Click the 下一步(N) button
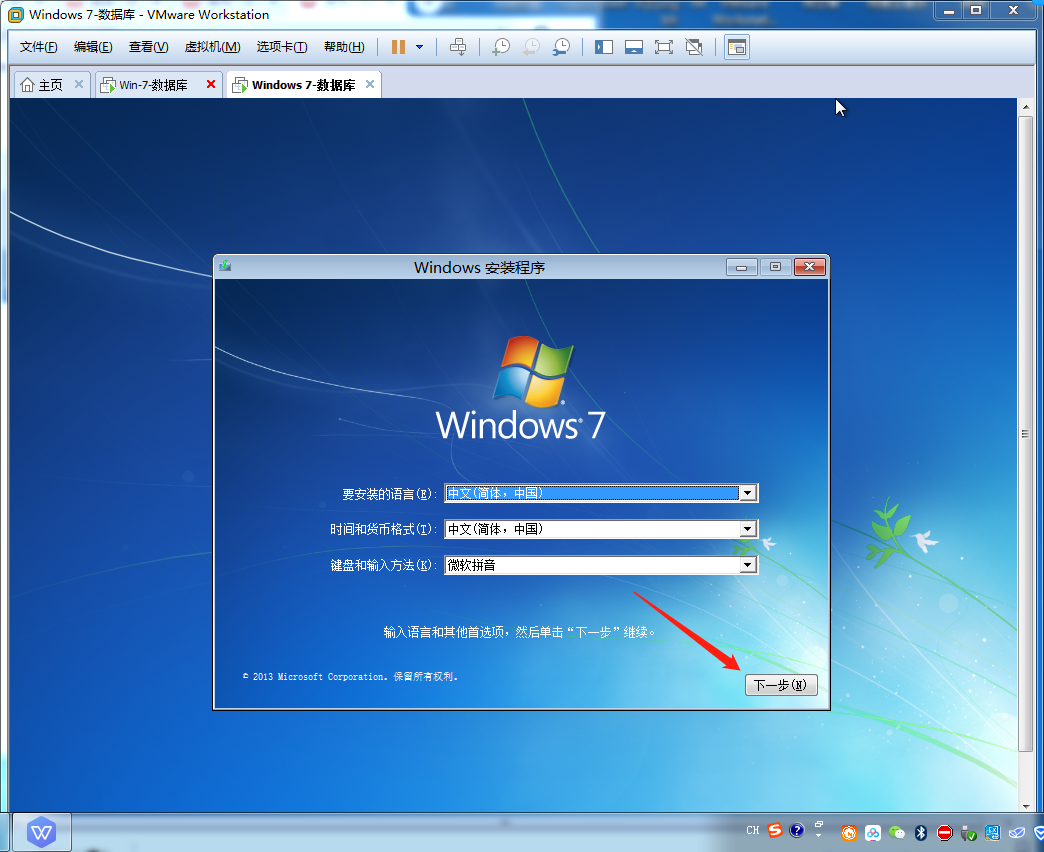Image resolution: width=1044 pixels, height=852 pixels. [x=781, y=685]
